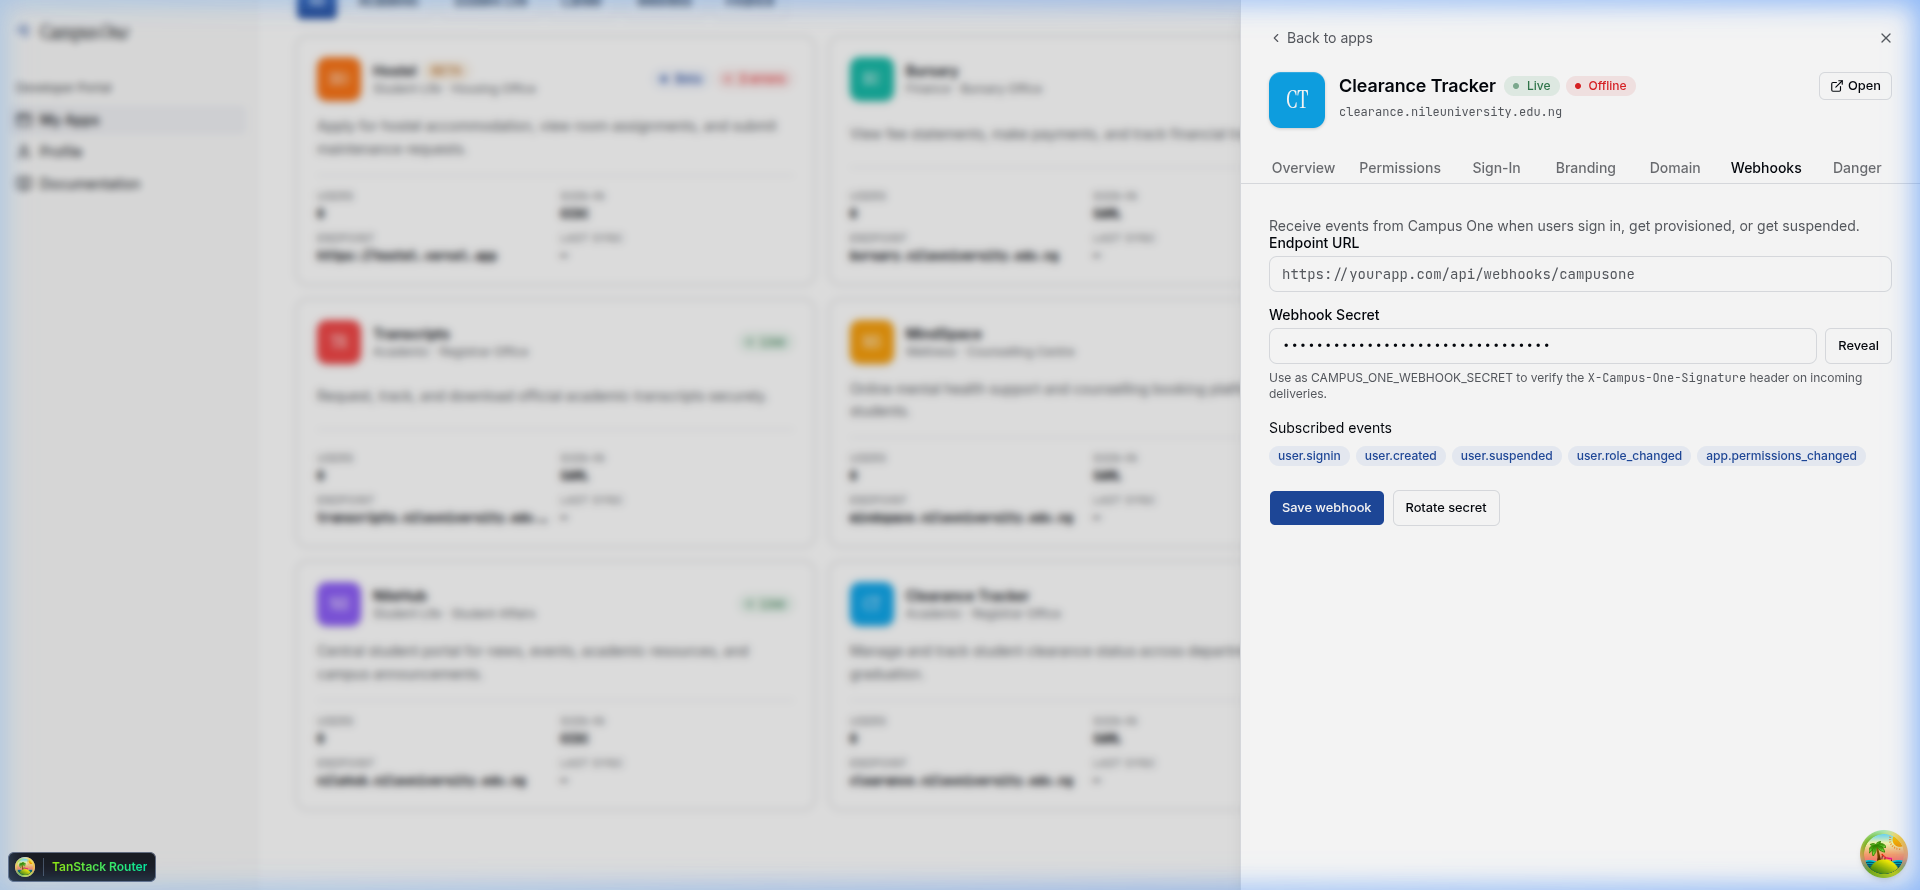Toggle the user.role_changed event chip
1920x890 pixels.
tap(1629, 456)
